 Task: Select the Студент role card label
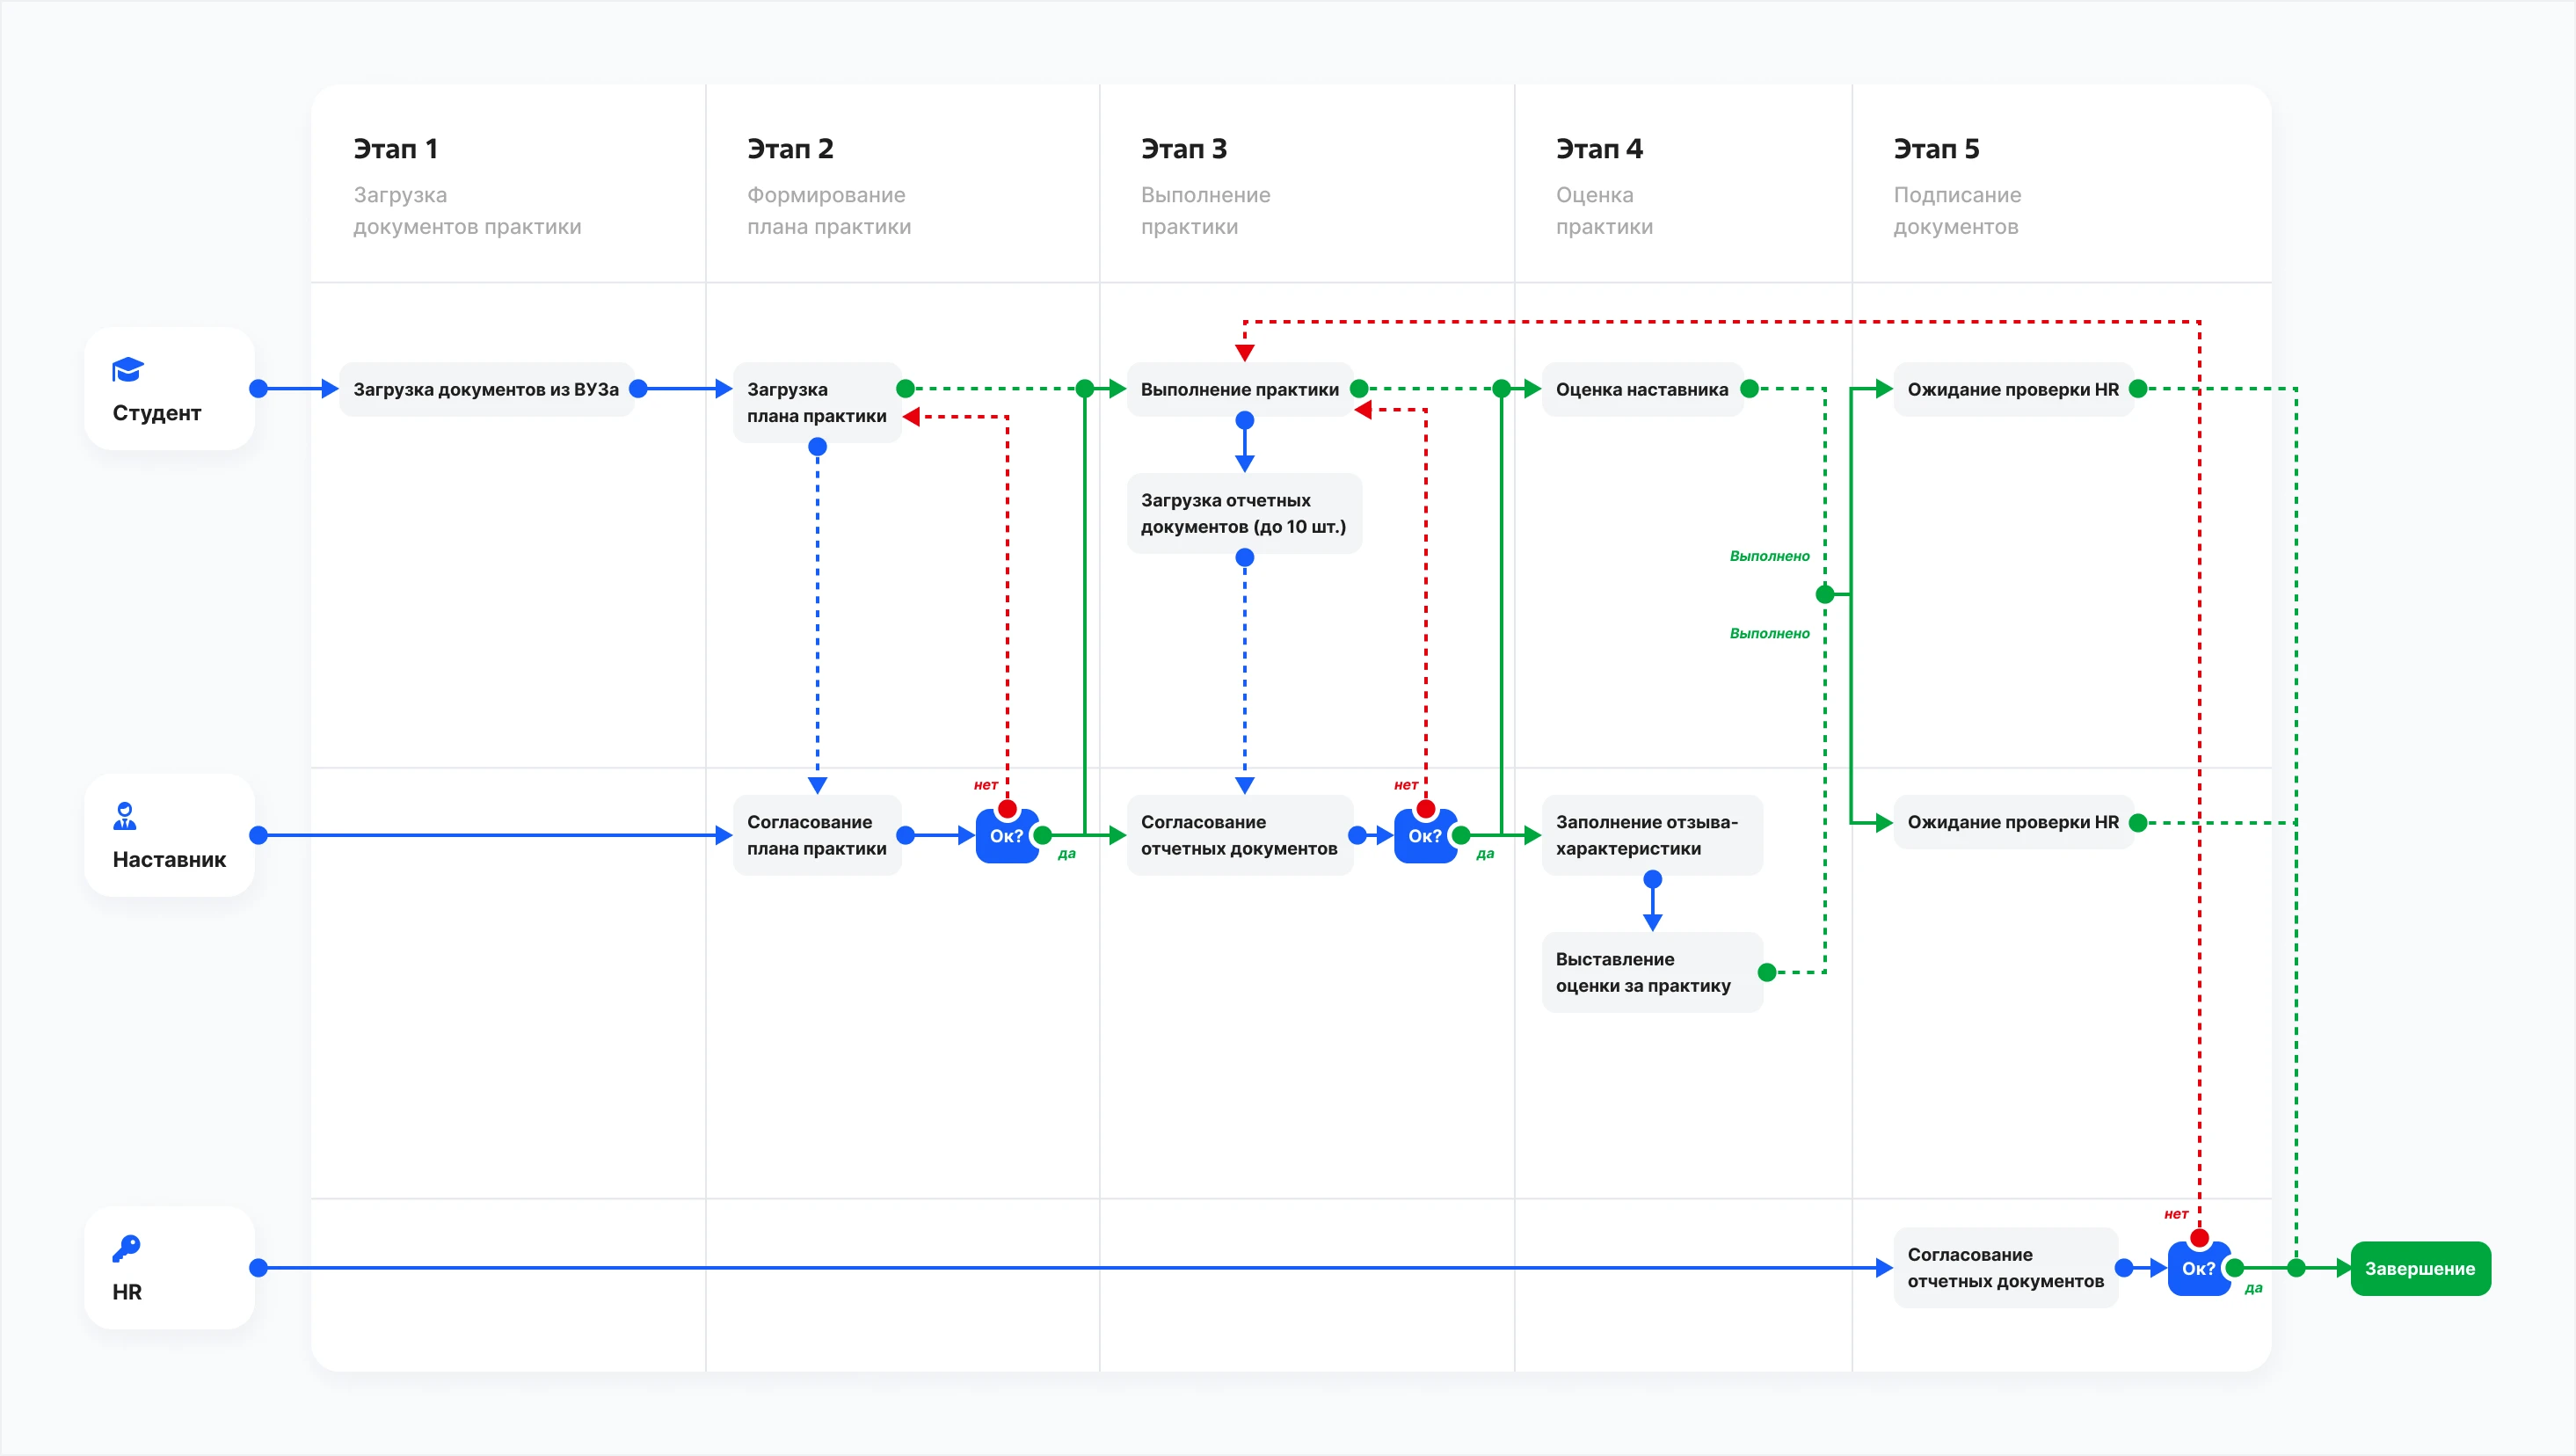[x=157, y=413]
